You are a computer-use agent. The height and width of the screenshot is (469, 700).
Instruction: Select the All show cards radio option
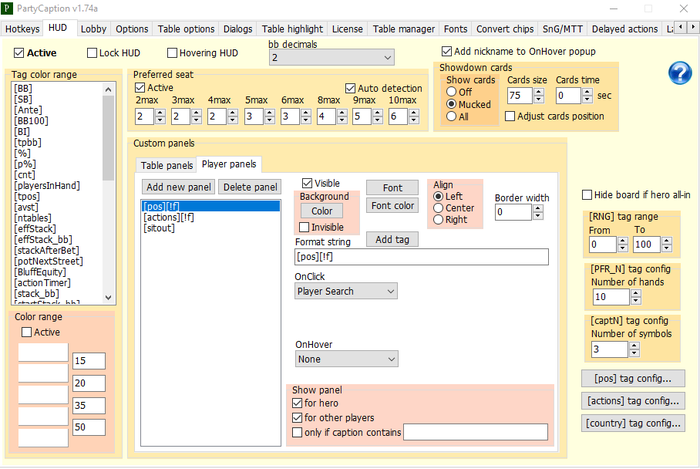(x=452, y=117)
